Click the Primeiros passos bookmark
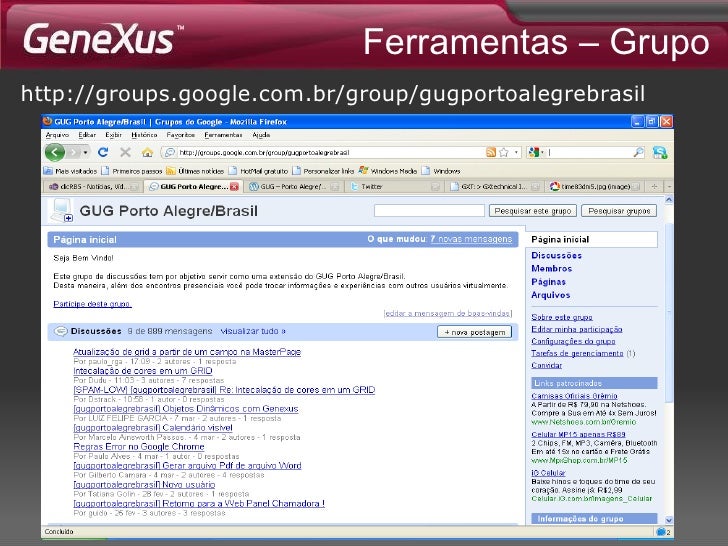 pyautogui.click(x=132, y=171)
